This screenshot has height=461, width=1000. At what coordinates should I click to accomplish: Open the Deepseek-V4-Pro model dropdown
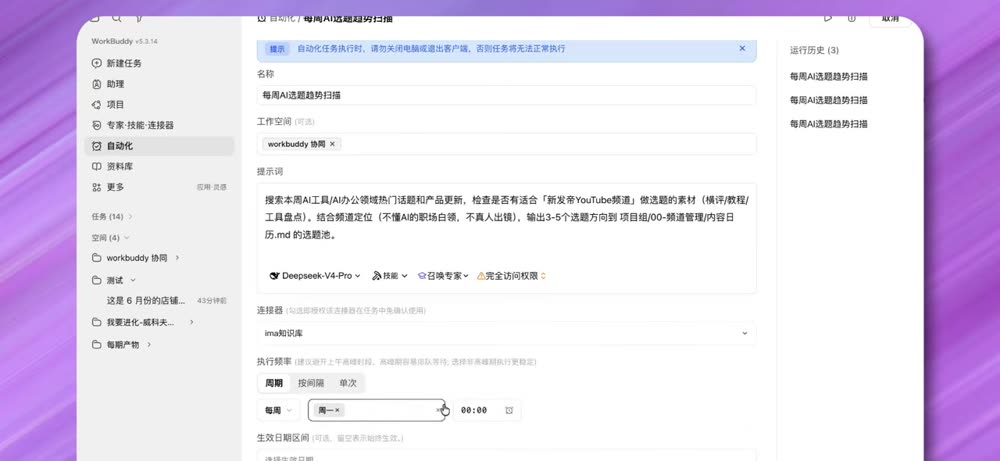[x=315, y=276]
